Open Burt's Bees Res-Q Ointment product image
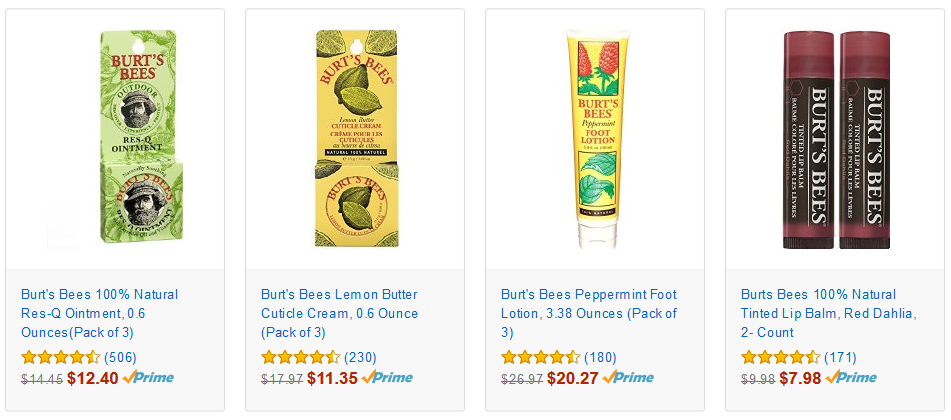This screenshot has width=951, height=420. coord(115,139)
